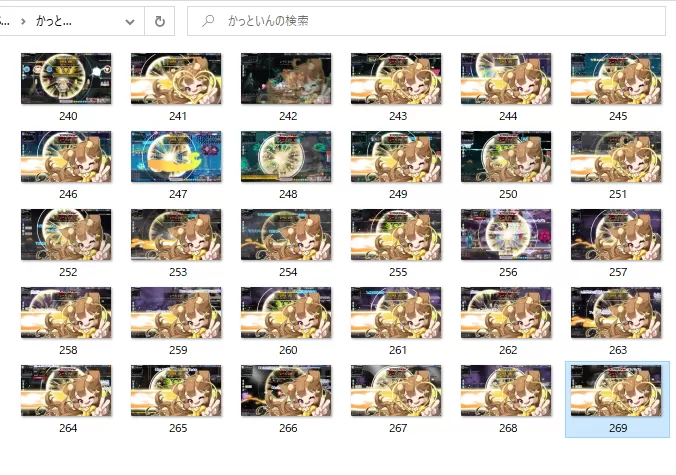
Task: Expand the breadcrumb chevron before かっと...
Action: [x=23, y=21]
